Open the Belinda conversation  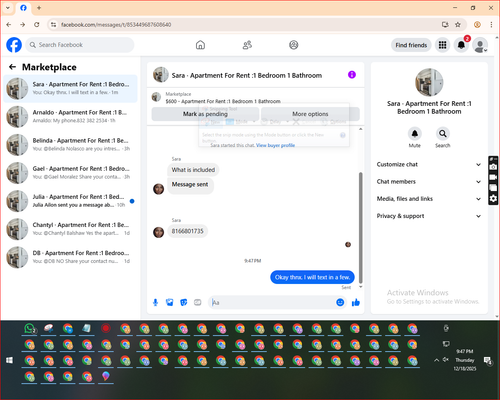click(x=70, y=145)
